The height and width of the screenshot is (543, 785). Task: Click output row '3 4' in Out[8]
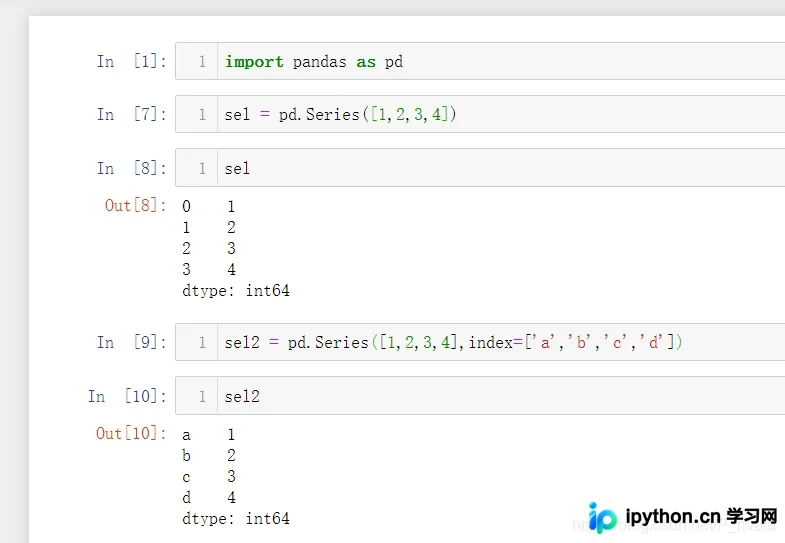click(x=209, y=269)
